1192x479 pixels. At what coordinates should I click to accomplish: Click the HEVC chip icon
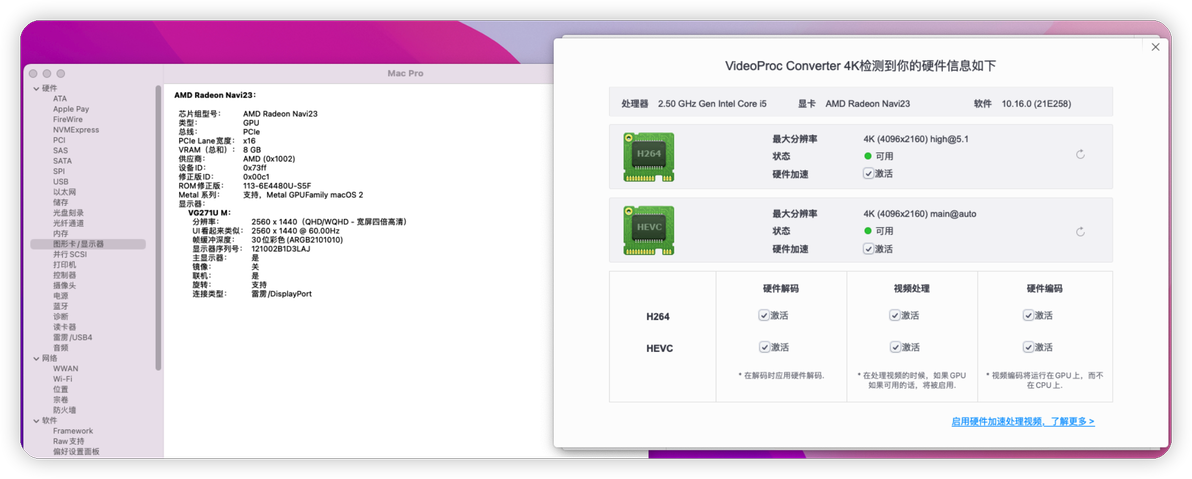click(x=648, y=230)
